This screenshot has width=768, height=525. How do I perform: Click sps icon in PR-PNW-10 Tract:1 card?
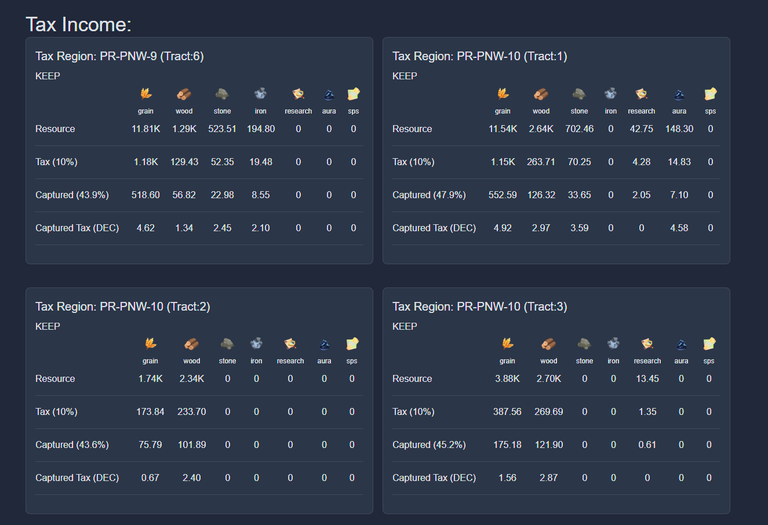tap(710, 94)
